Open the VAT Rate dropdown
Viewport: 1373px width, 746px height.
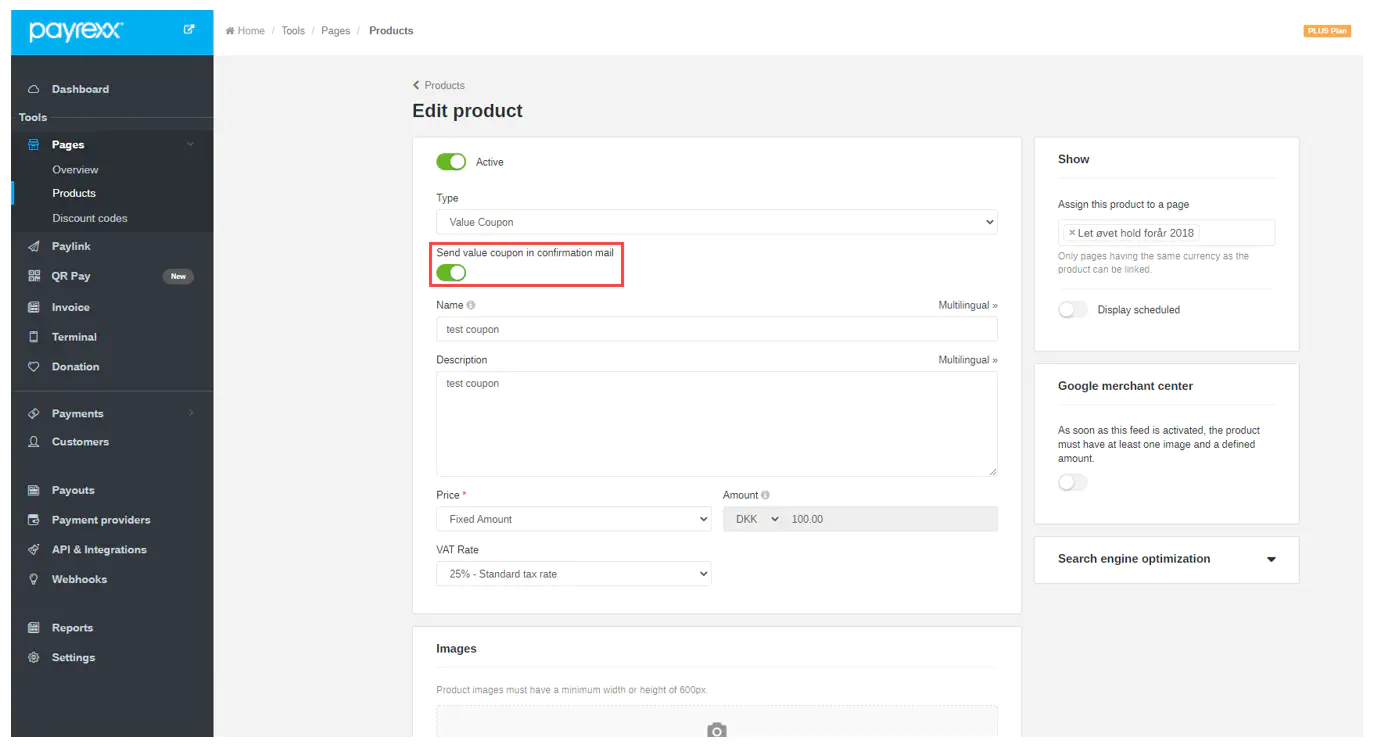coord(573,574)
